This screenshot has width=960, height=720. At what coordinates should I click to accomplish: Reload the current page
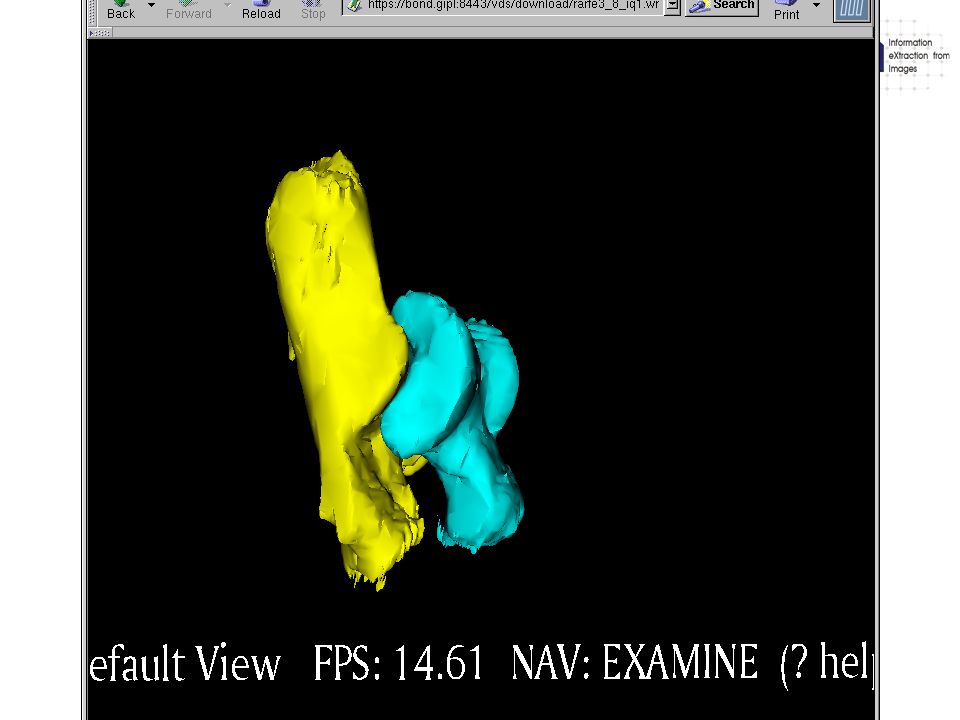pyautogui.click(x=261, y=10)
